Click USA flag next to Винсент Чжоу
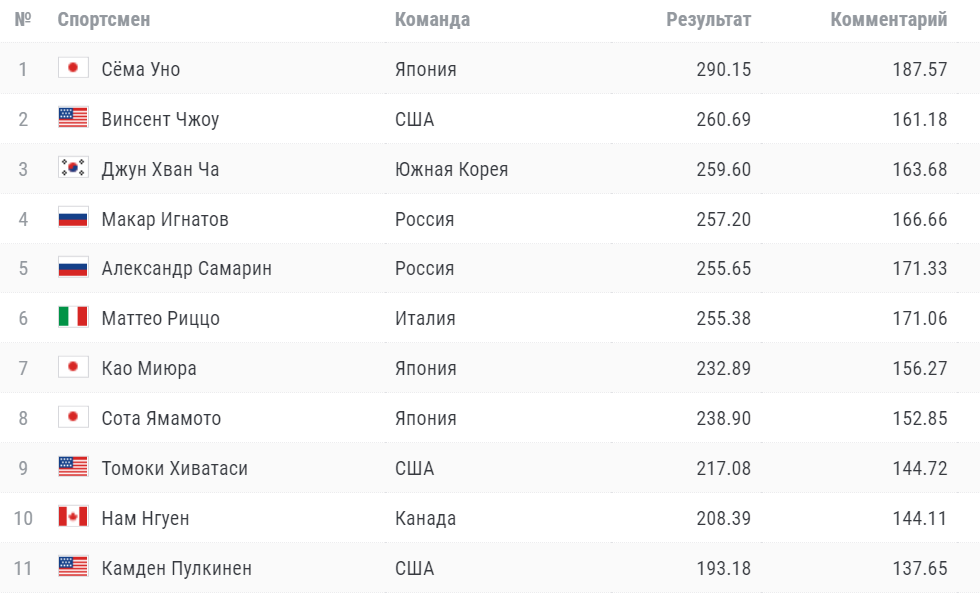980x598 pixels. (73, 118)
